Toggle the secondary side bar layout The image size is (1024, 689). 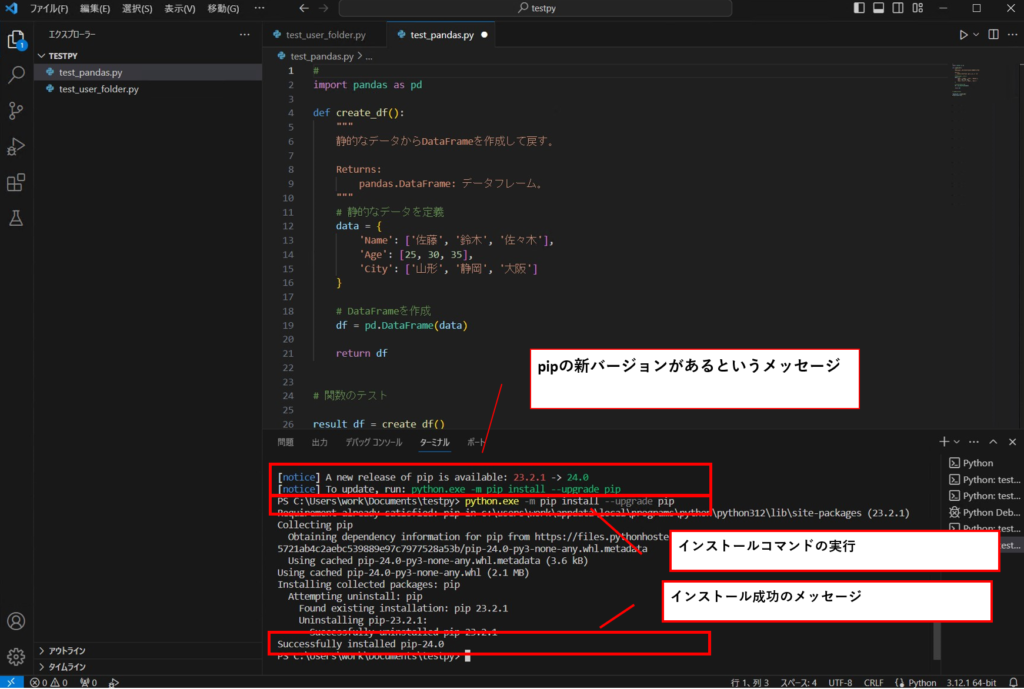(x=898, y=8)
